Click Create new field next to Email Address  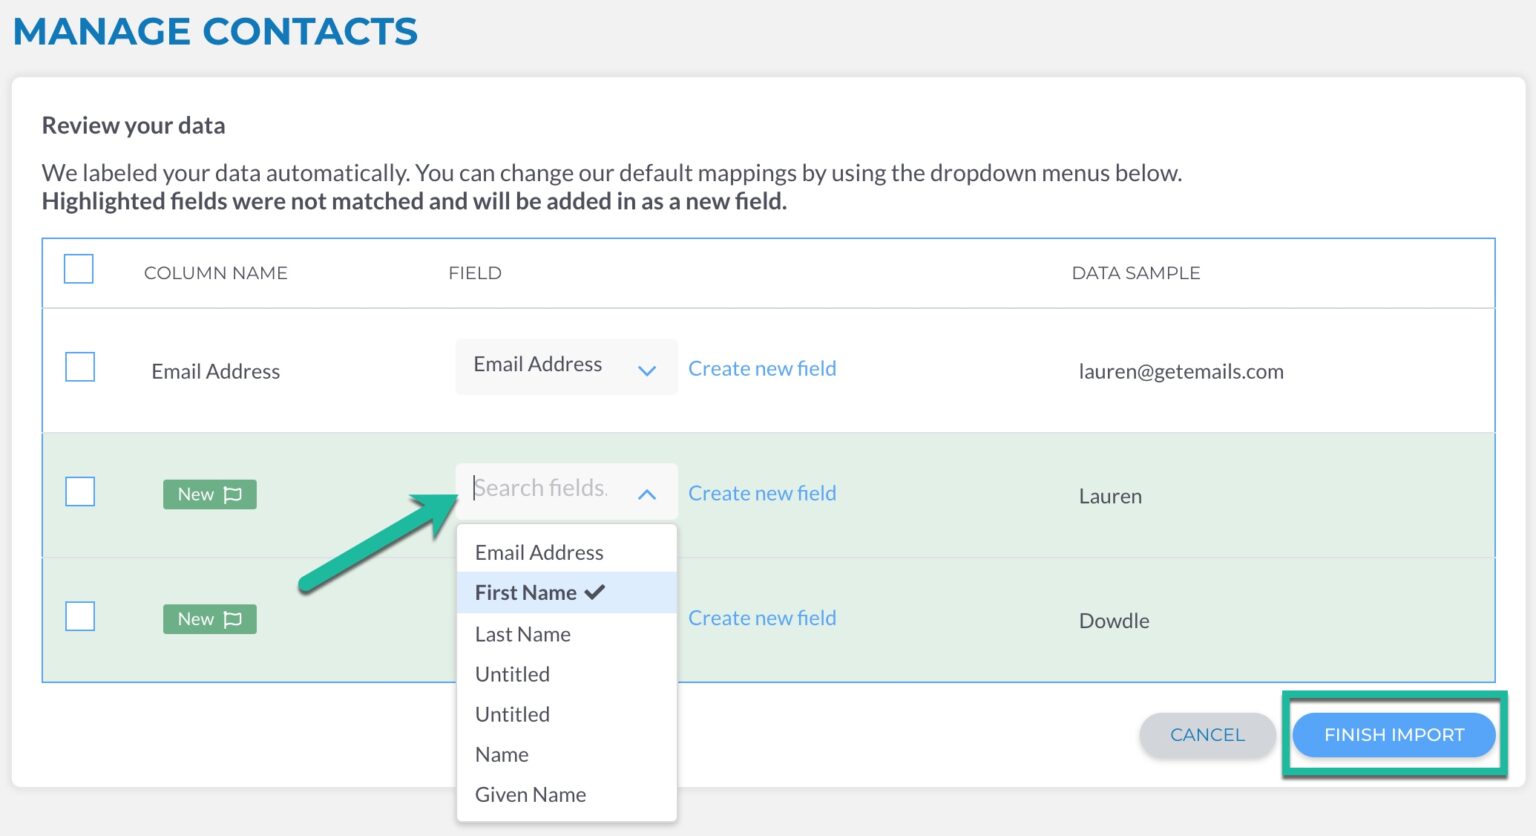click(762, 368)
